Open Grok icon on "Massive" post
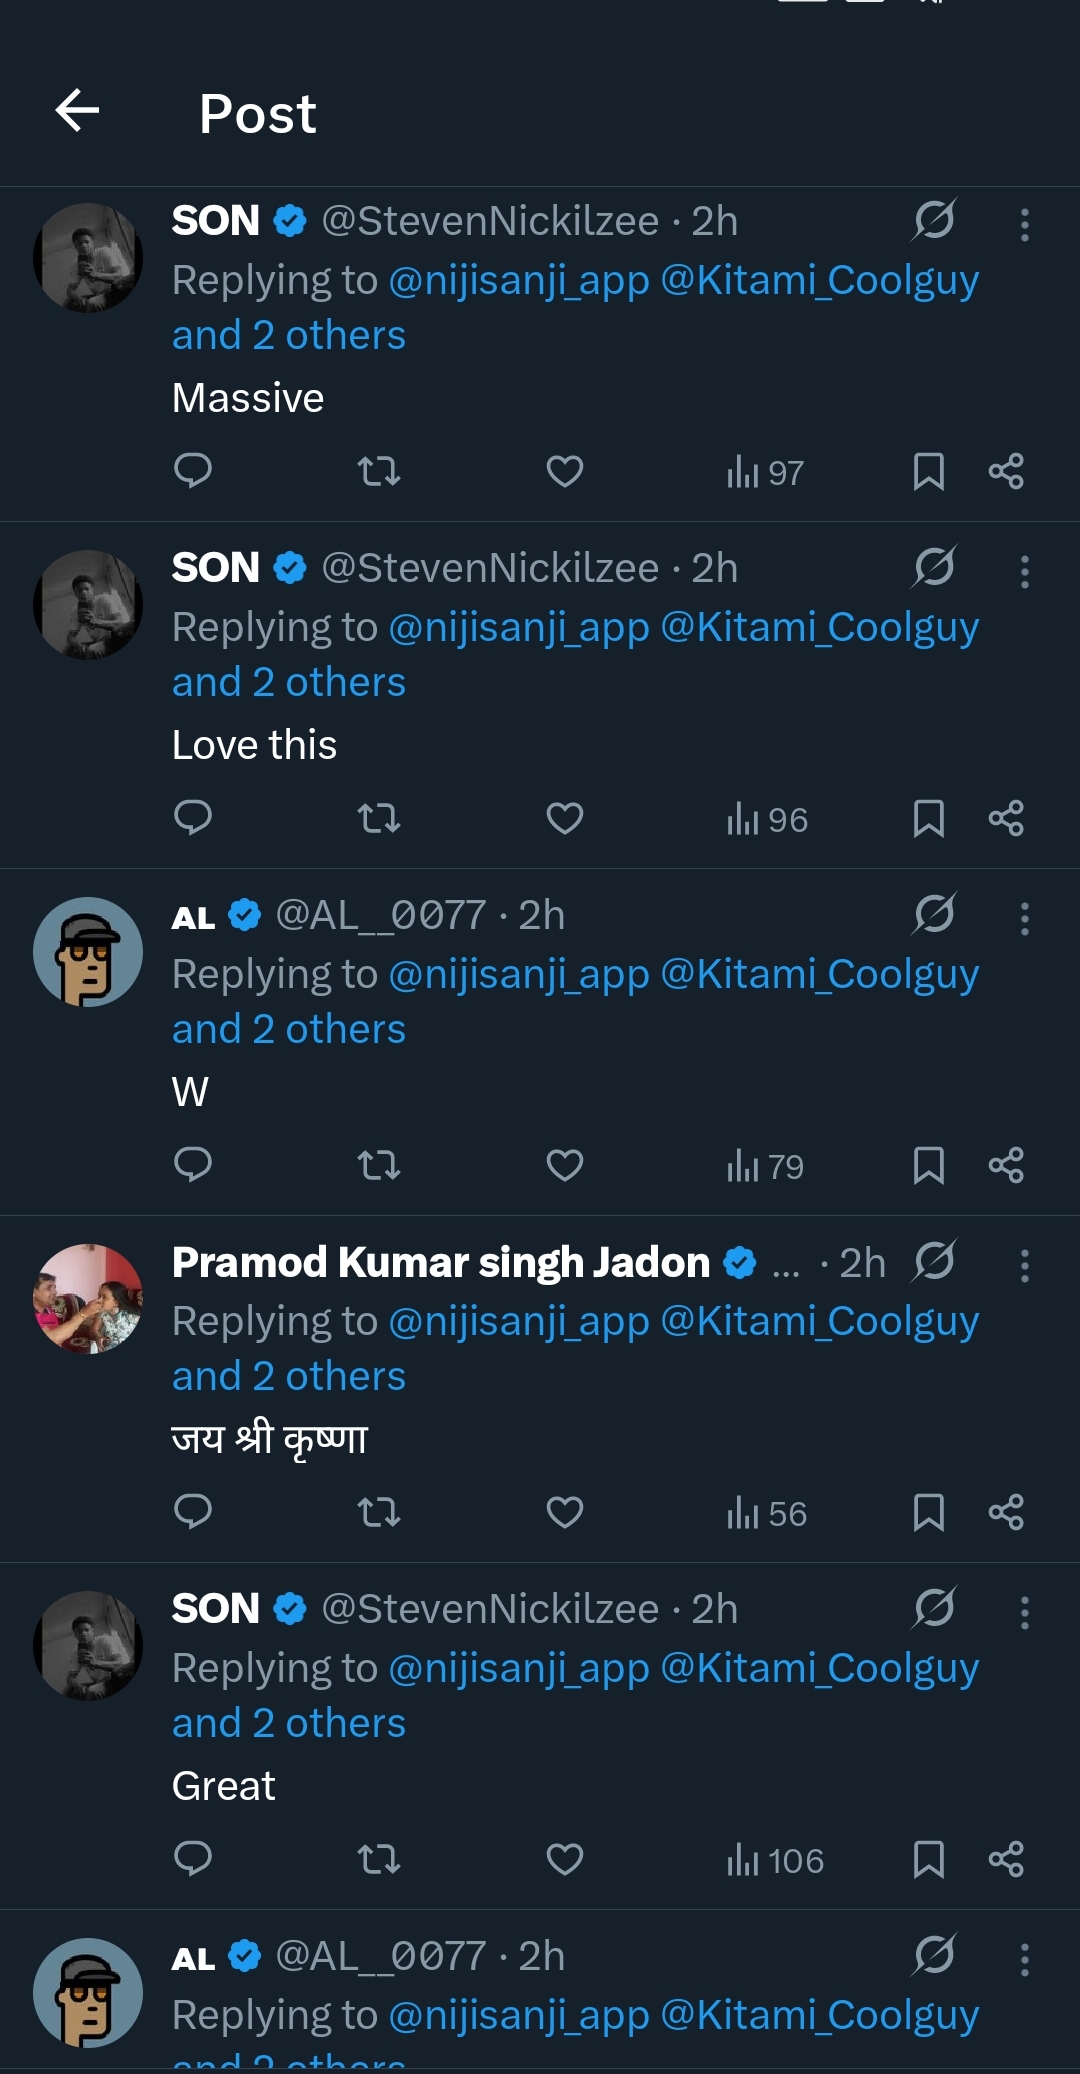This screenshot has height=2074, width=1080. [x=934, y=220]
